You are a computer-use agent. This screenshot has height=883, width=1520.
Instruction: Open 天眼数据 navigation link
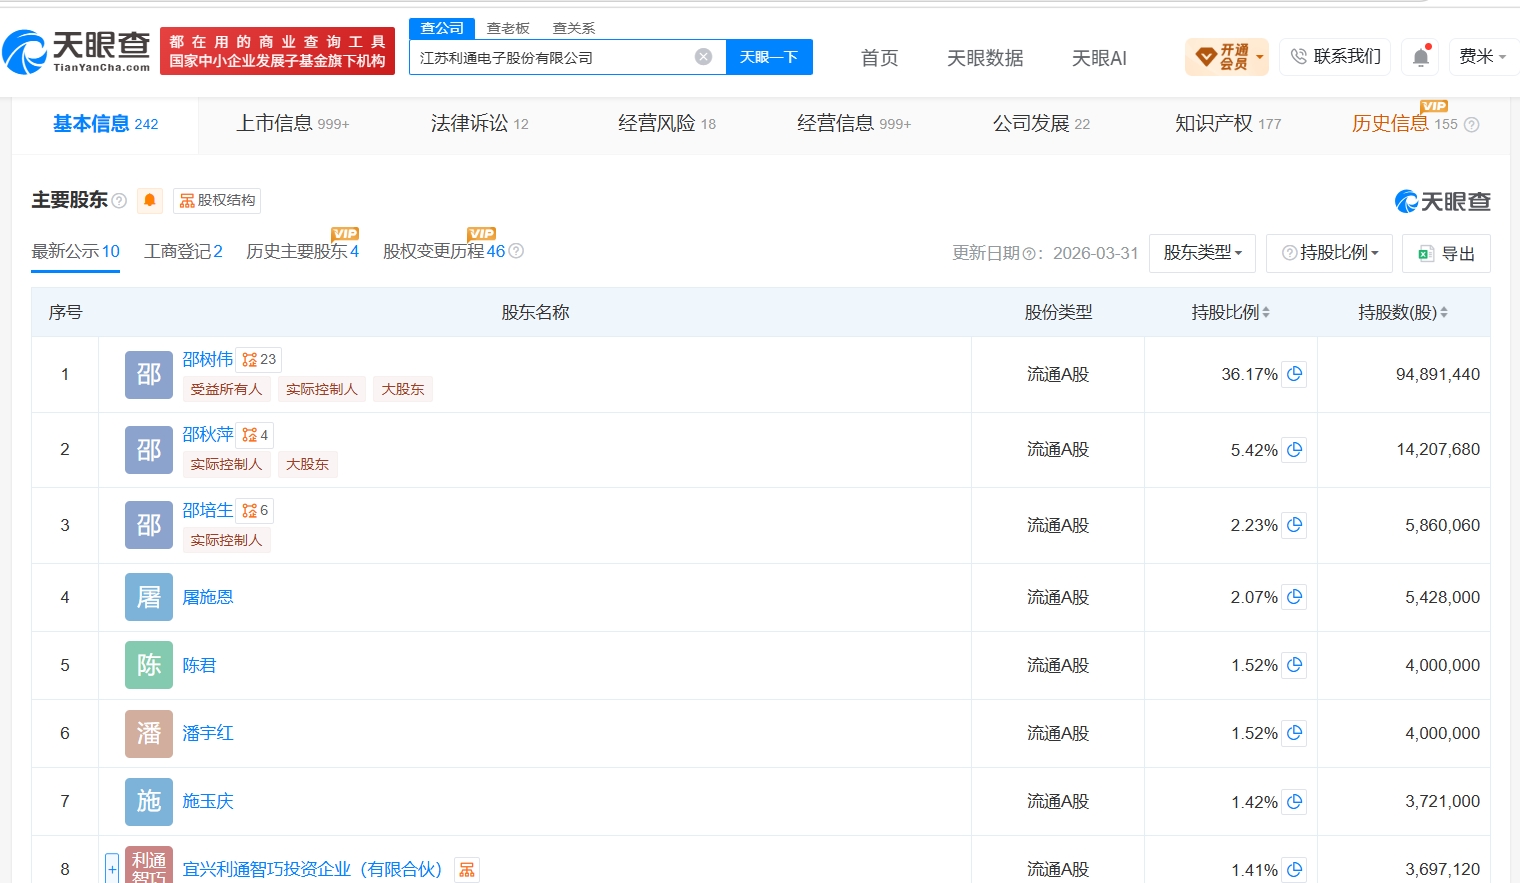[x=985, y=58]
